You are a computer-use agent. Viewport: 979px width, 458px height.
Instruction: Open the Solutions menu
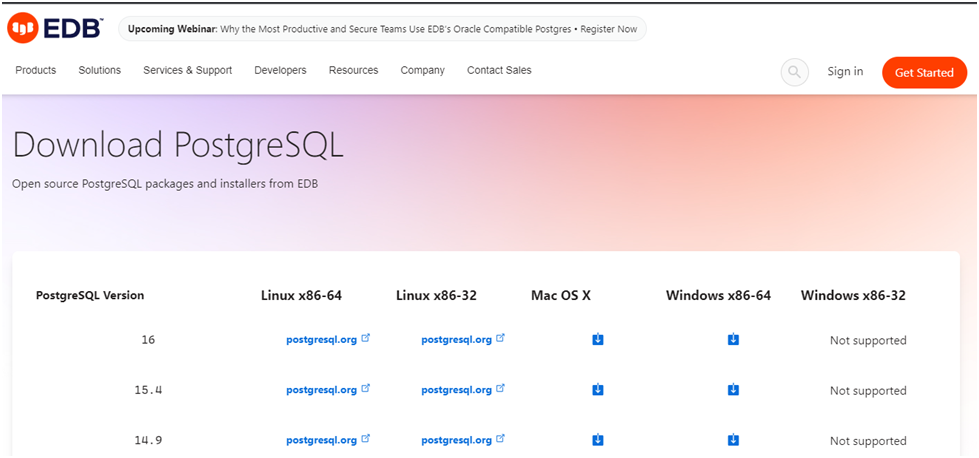(99, 71)
